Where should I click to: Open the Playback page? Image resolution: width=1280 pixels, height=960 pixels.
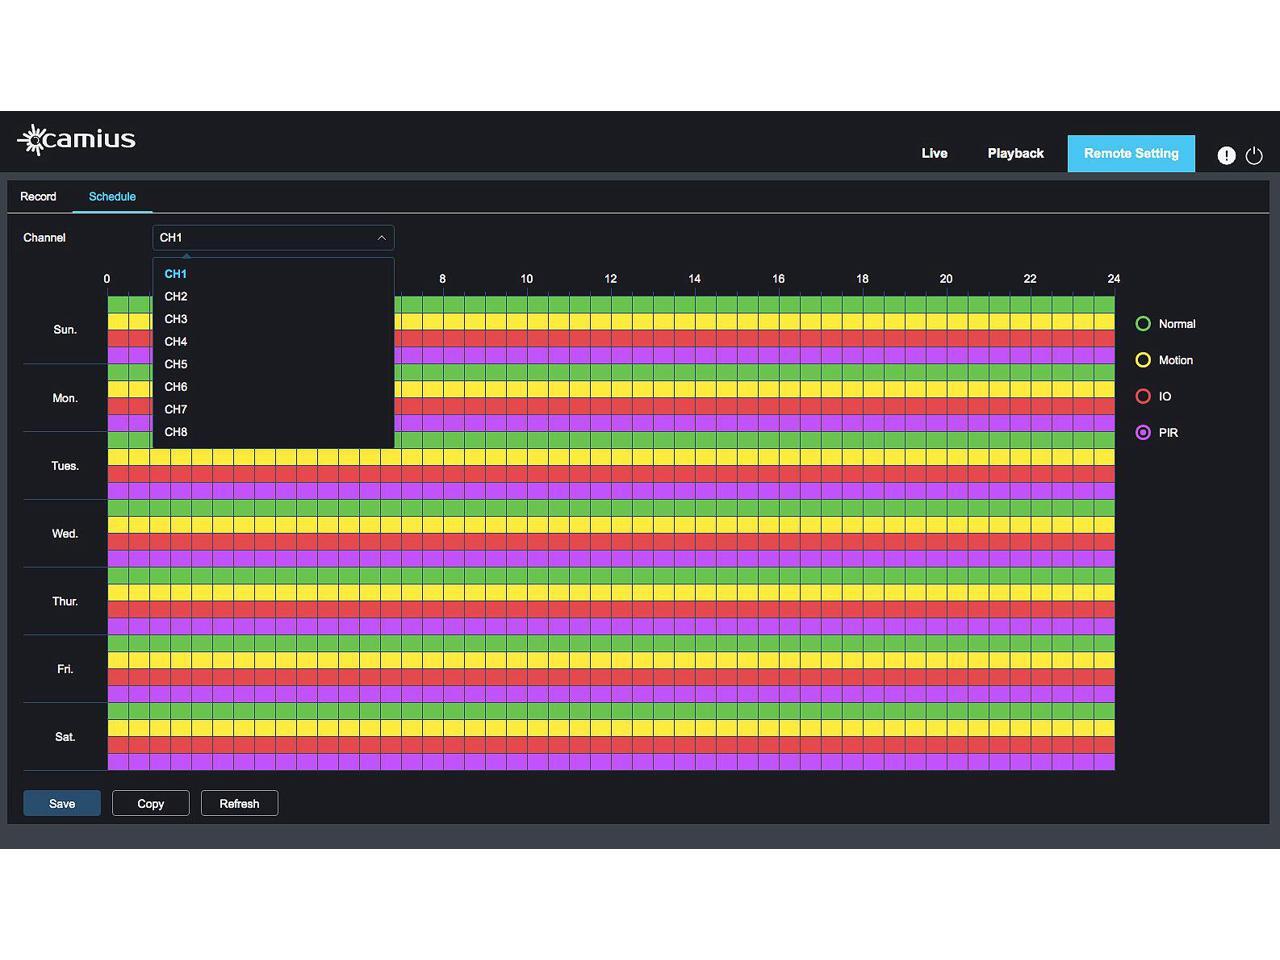pyautogui.click(x=1015, y=154)
